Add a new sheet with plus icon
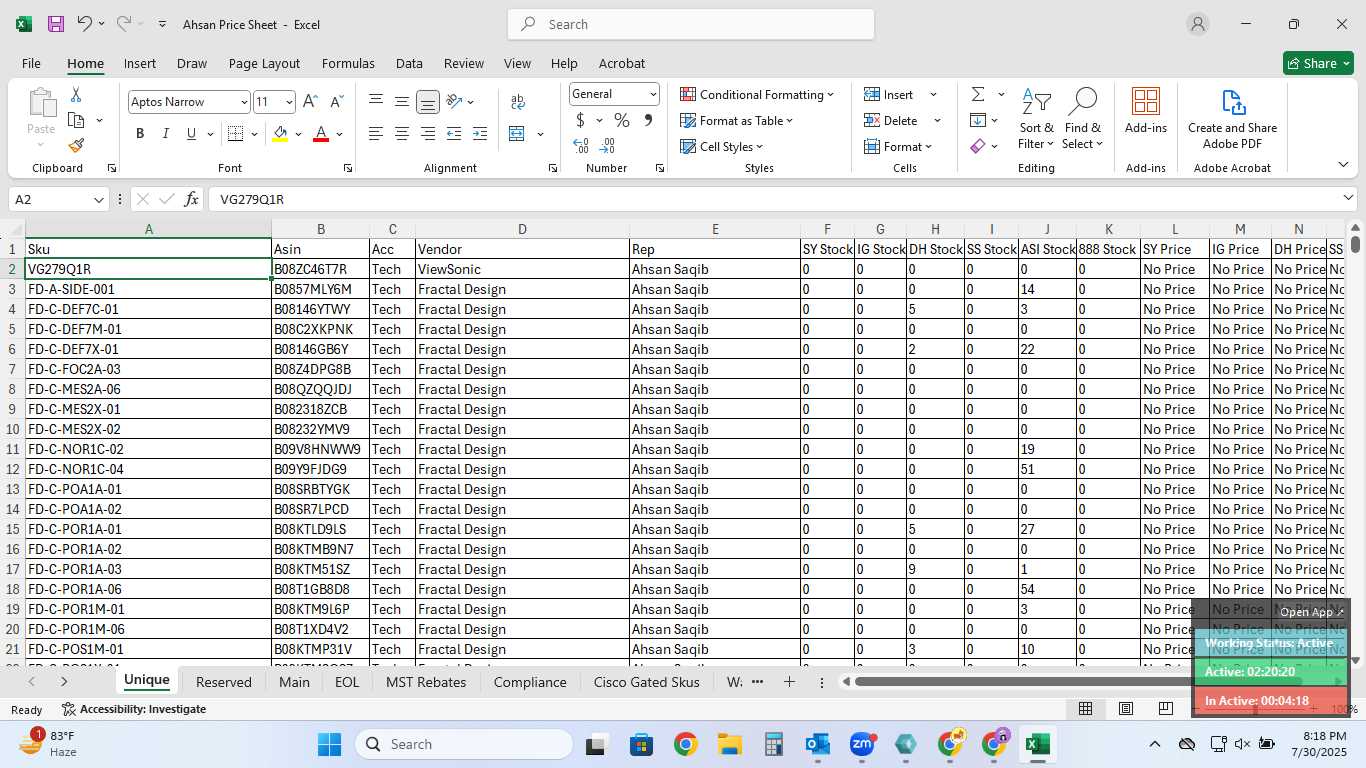Screen dimensions: 1366x768 (x=789, y=682)
